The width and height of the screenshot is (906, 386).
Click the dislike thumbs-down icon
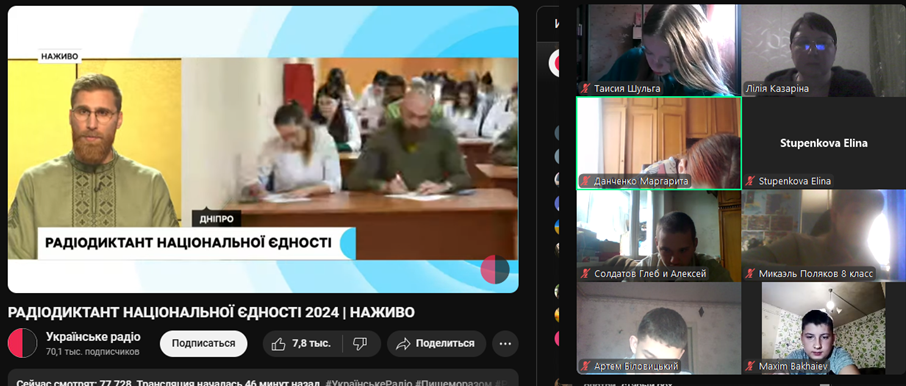(x=359, y=344)
